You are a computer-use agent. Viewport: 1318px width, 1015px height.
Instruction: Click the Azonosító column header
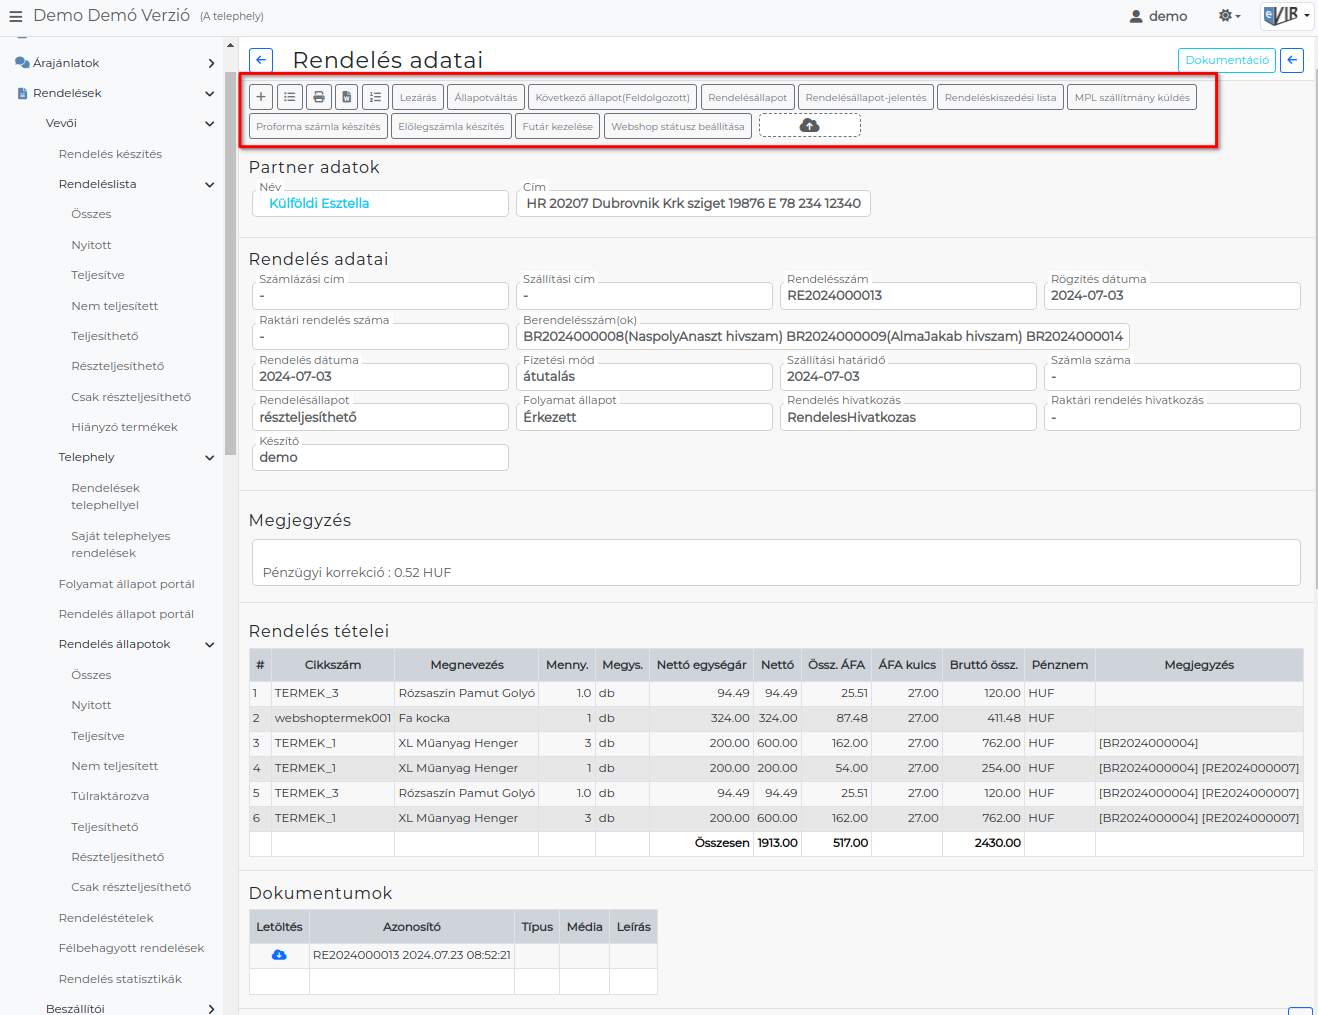(412, 927)
